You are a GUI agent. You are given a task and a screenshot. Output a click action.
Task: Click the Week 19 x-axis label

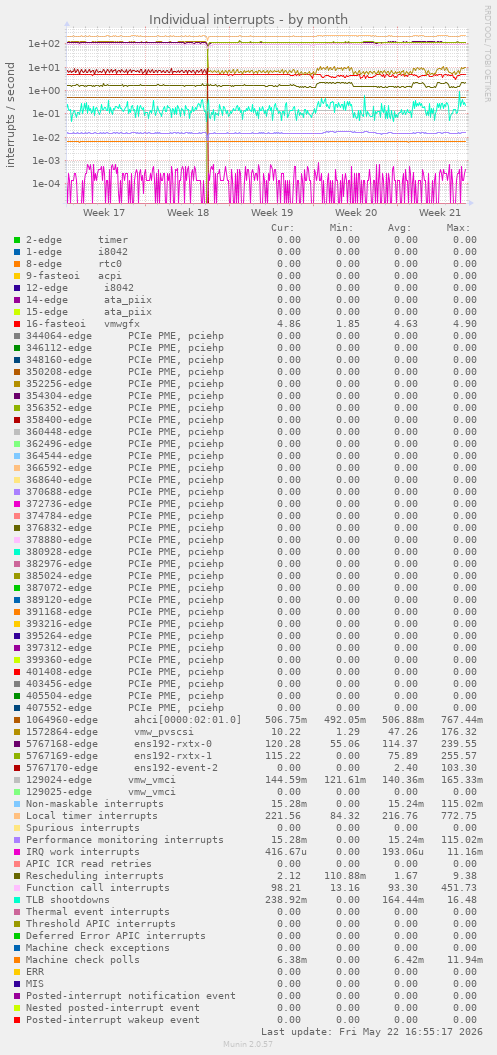pyautogui.click(x=271, y=213)
